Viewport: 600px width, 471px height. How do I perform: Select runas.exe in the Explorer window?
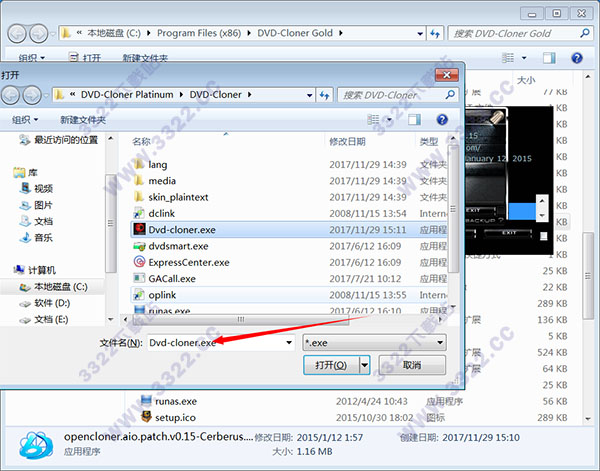tap(176, 401)
